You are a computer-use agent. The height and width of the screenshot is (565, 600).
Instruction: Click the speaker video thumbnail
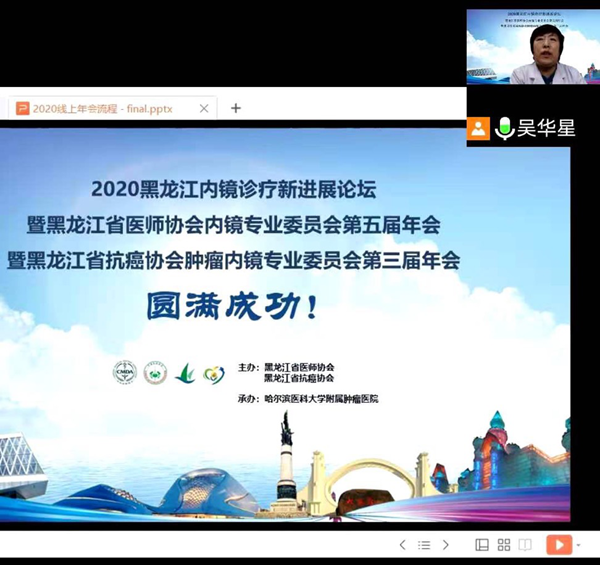[533, 47]
